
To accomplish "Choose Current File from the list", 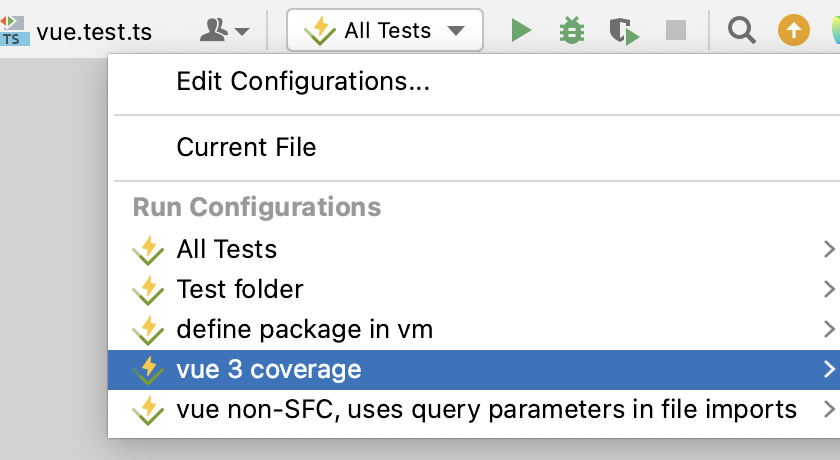I will (246, 148).
